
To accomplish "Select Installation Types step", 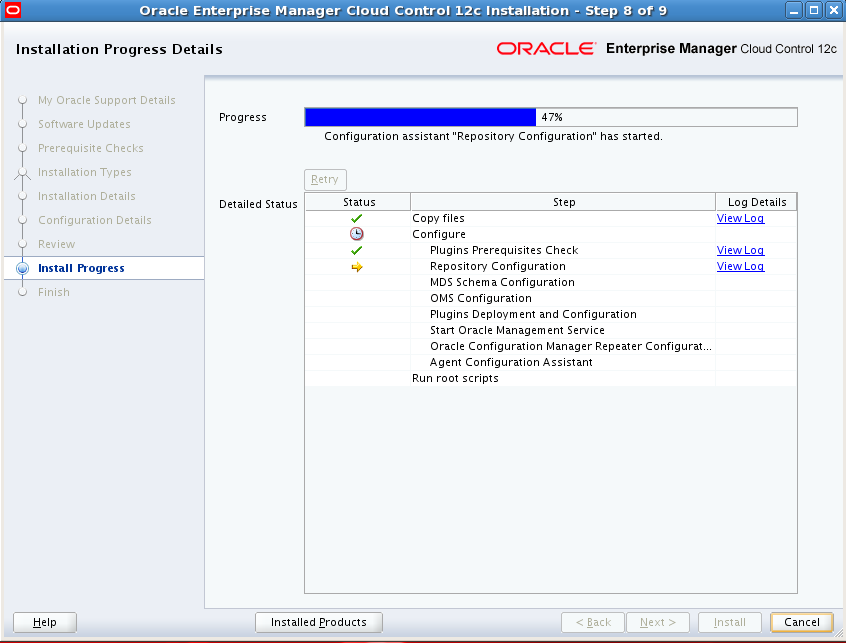I will [x=85, y=172].
